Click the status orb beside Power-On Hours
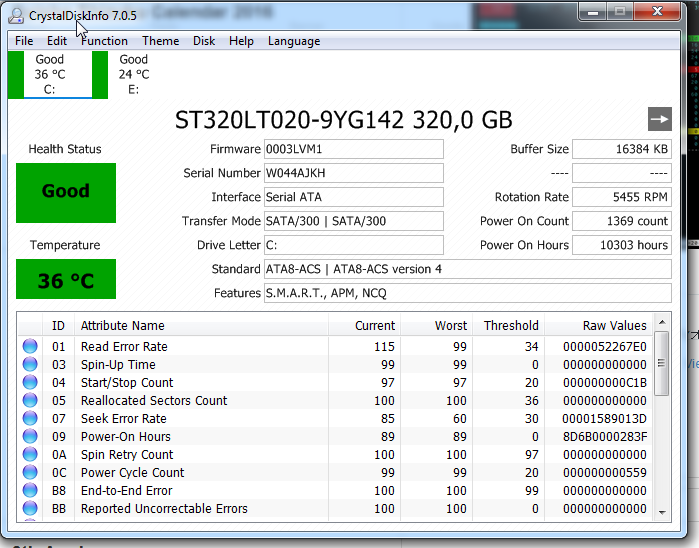This screenshot has width=699, height=548. pos(30,437)
